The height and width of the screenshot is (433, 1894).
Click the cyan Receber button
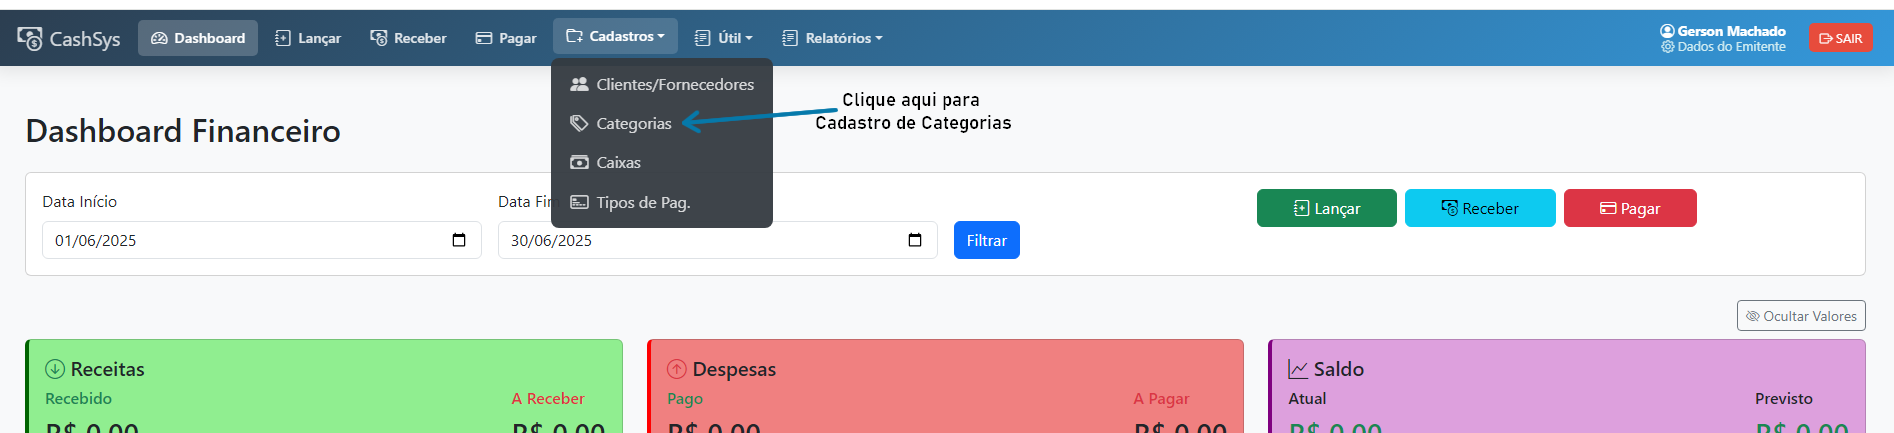[1480, 208]
